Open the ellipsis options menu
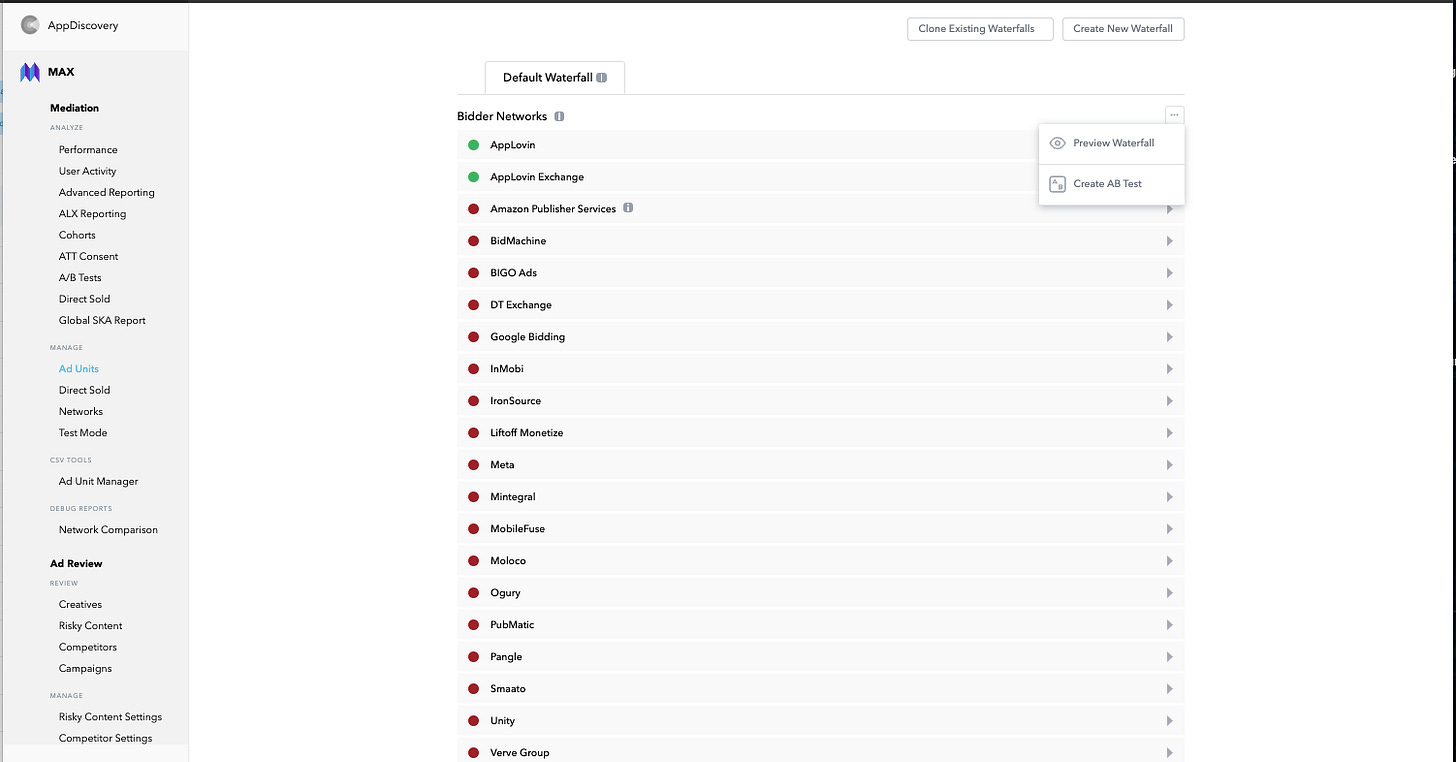Image resolution: width=1456 pixels, height=762 pixels. click(1174, 114)
